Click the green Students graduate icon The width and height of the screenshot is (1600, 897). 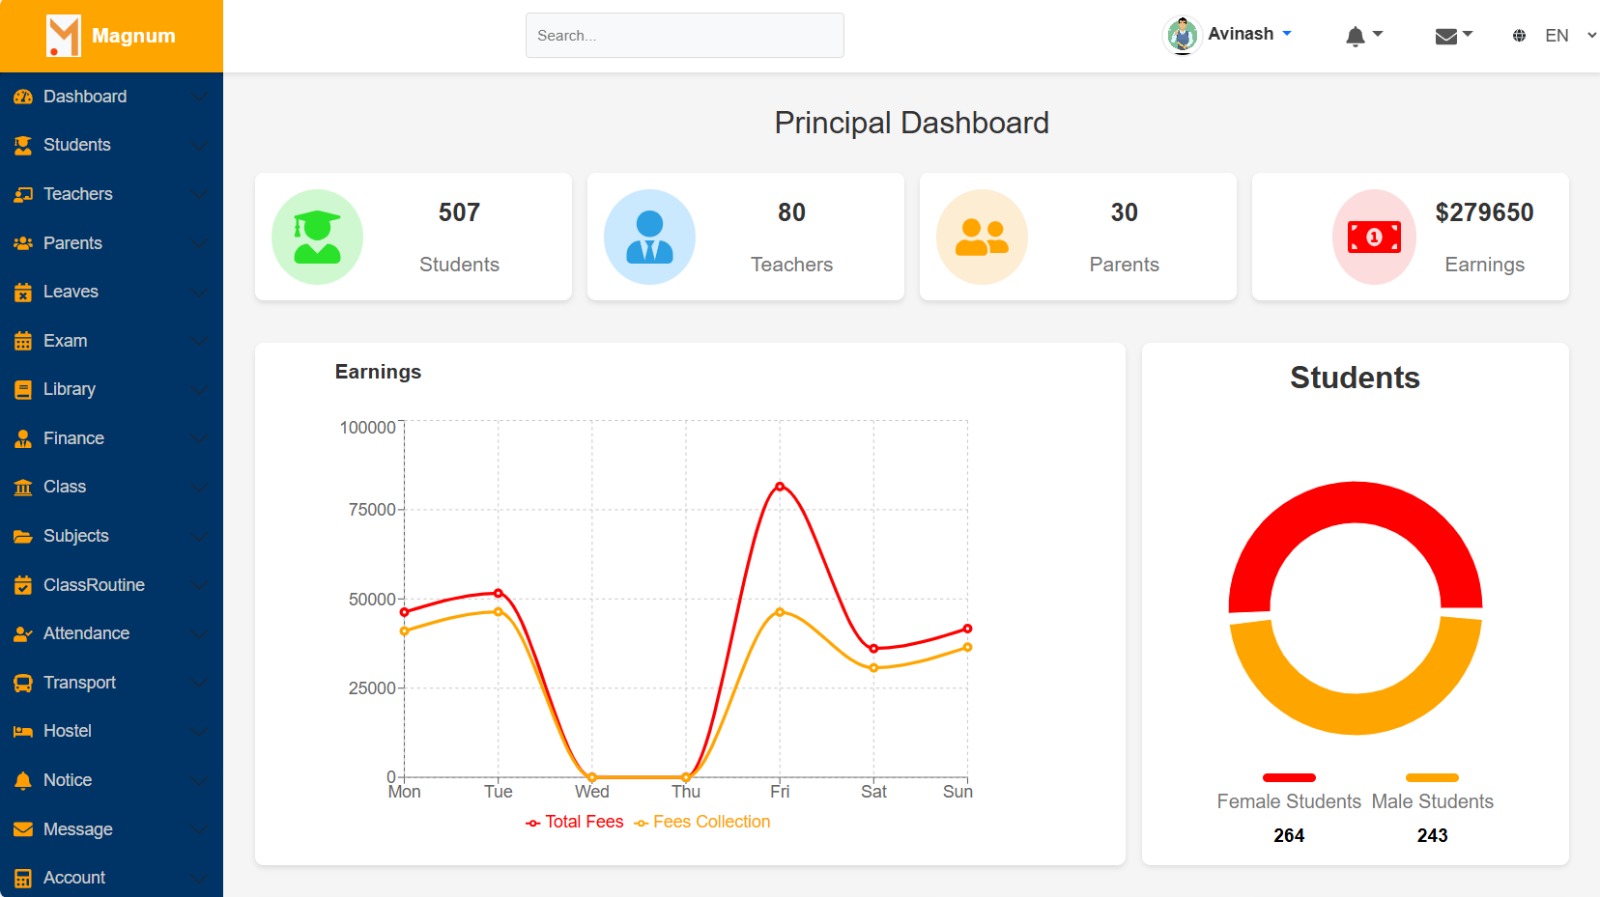point(317,237)
